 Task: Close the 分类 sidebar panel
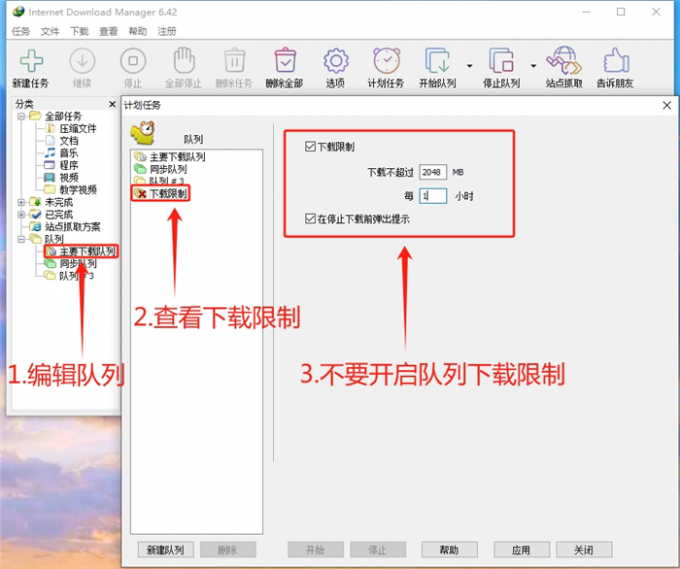112,104
